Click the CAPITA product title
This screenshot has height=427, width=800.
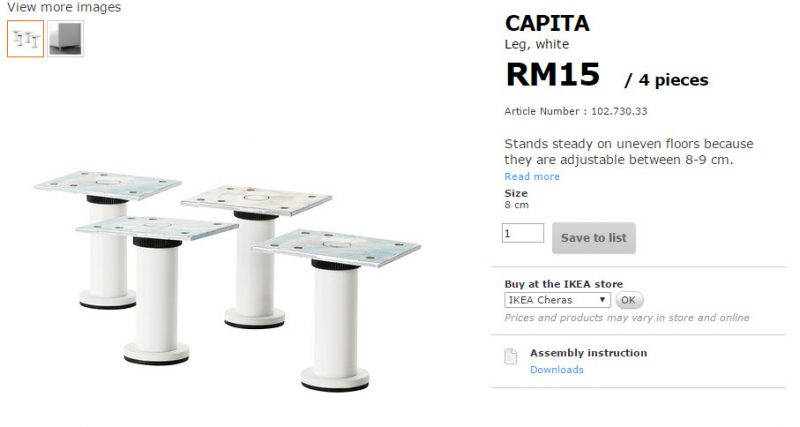coord(547,23)
